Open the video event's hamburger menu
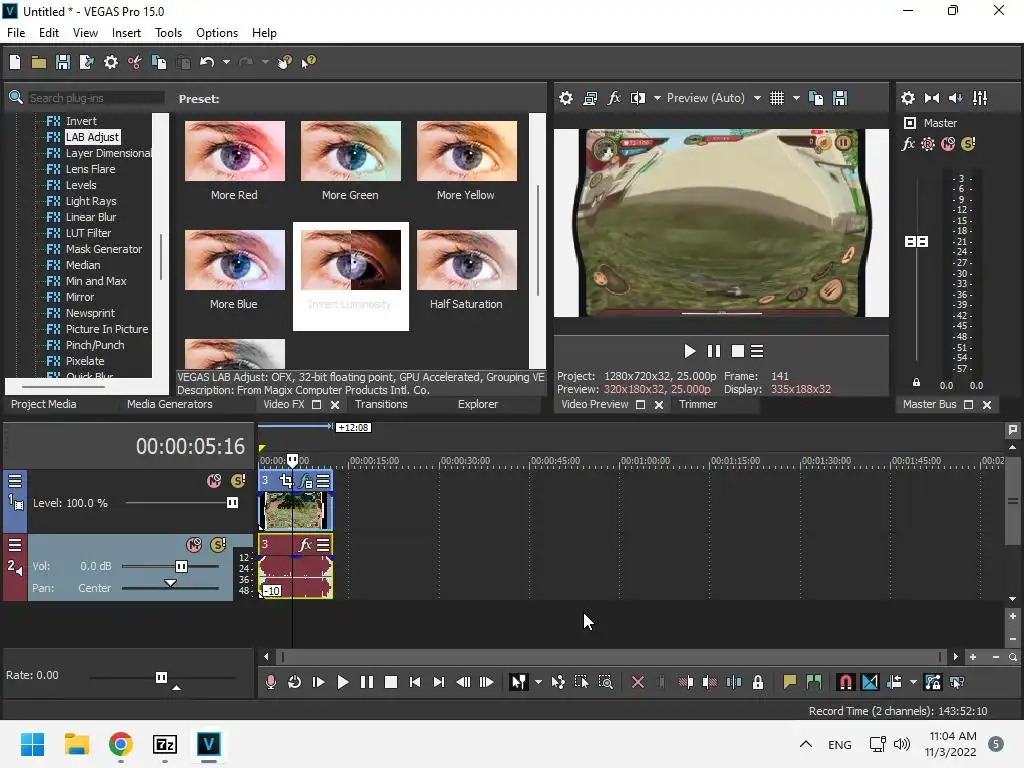Image resolution: width=1024 pixels, height=768 pixels. pyautogui.click(x=323, y=481)
